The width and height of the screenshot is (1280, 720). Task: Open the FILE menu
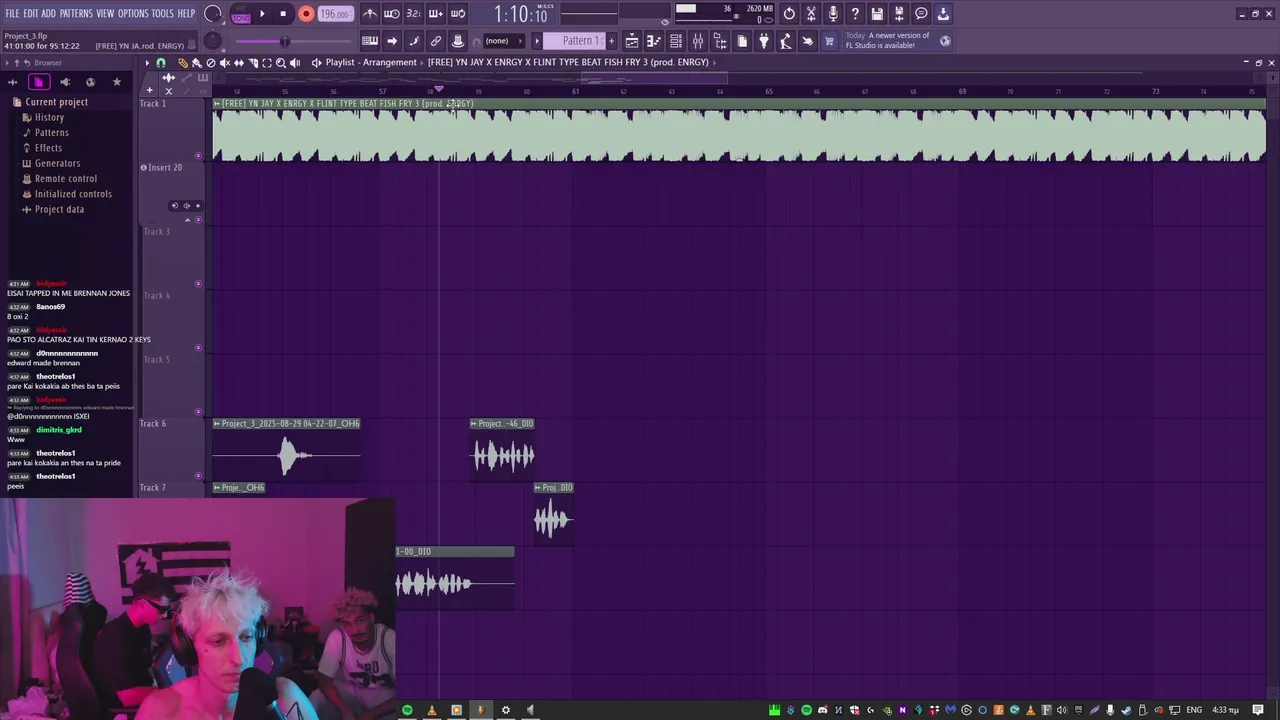click(x=13, y=14)
